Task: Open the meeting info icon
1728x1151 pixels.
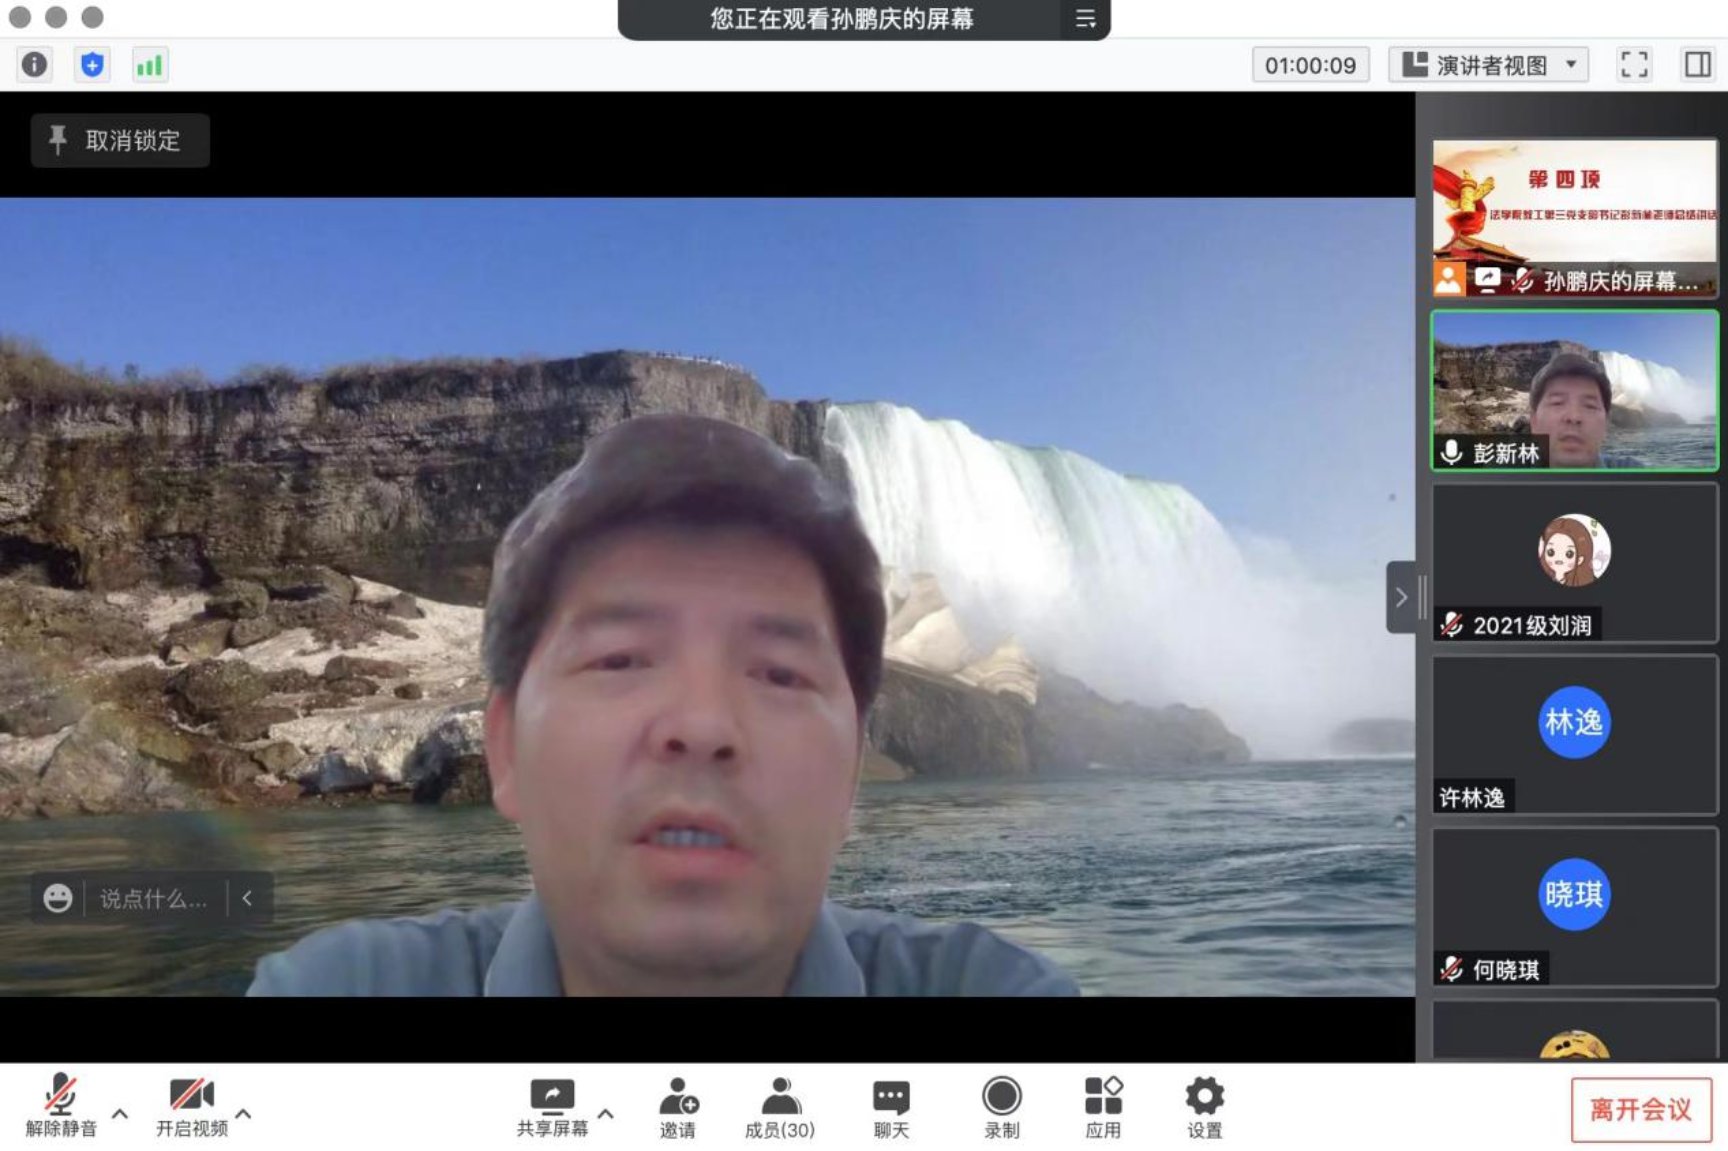Action: [x=34, y=65]
